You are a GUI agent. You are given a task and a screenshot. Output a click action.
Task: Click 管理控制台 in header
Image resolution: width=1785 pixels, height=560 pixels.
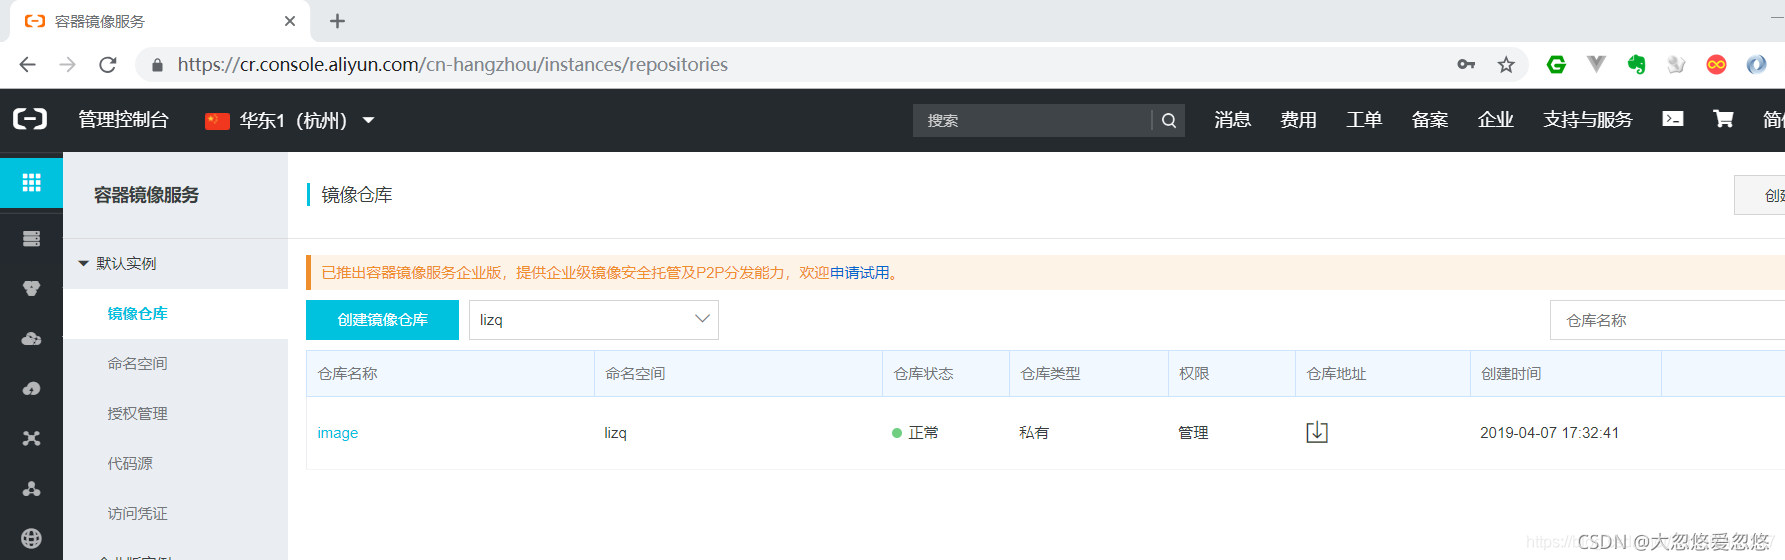click(x=124, y=120)
